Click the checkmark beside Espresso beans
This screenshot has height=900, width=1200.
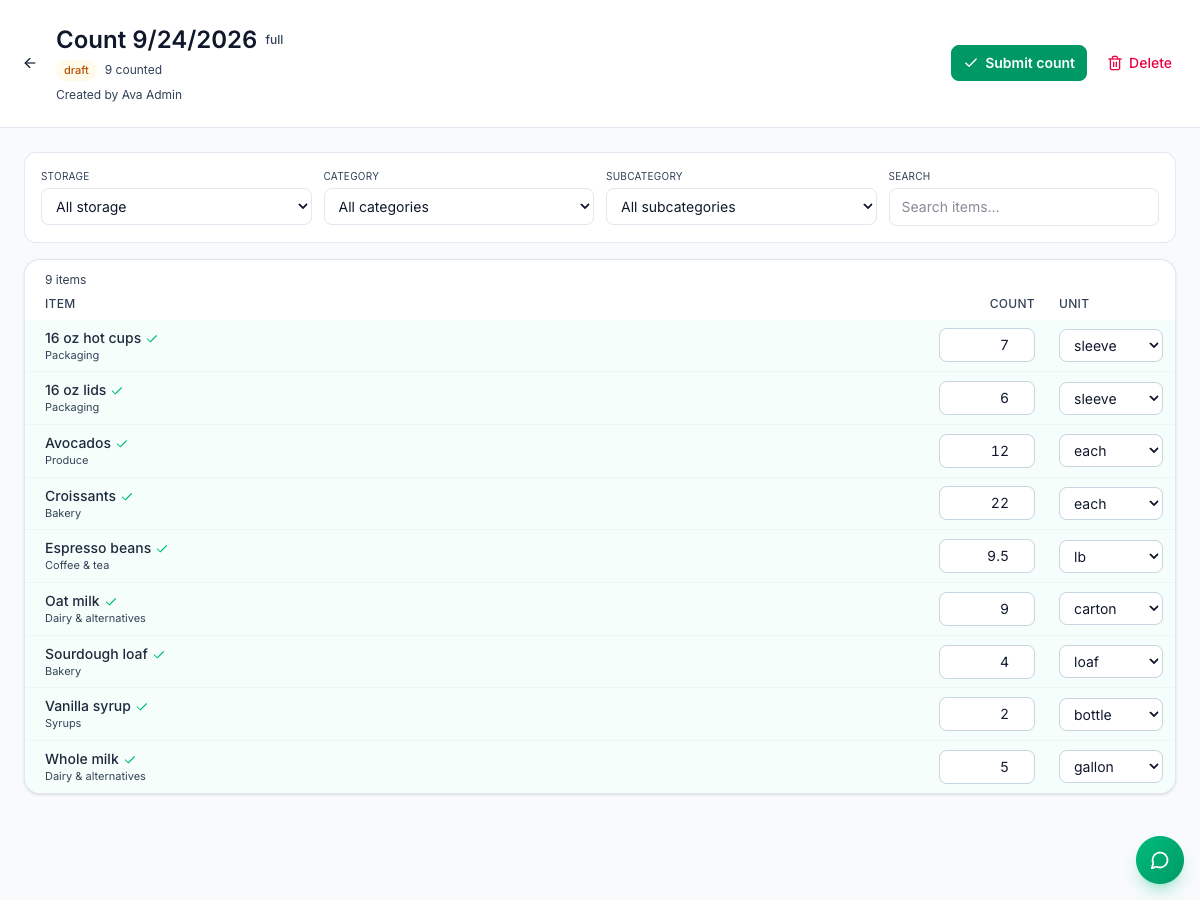click(x=162, y=549)
